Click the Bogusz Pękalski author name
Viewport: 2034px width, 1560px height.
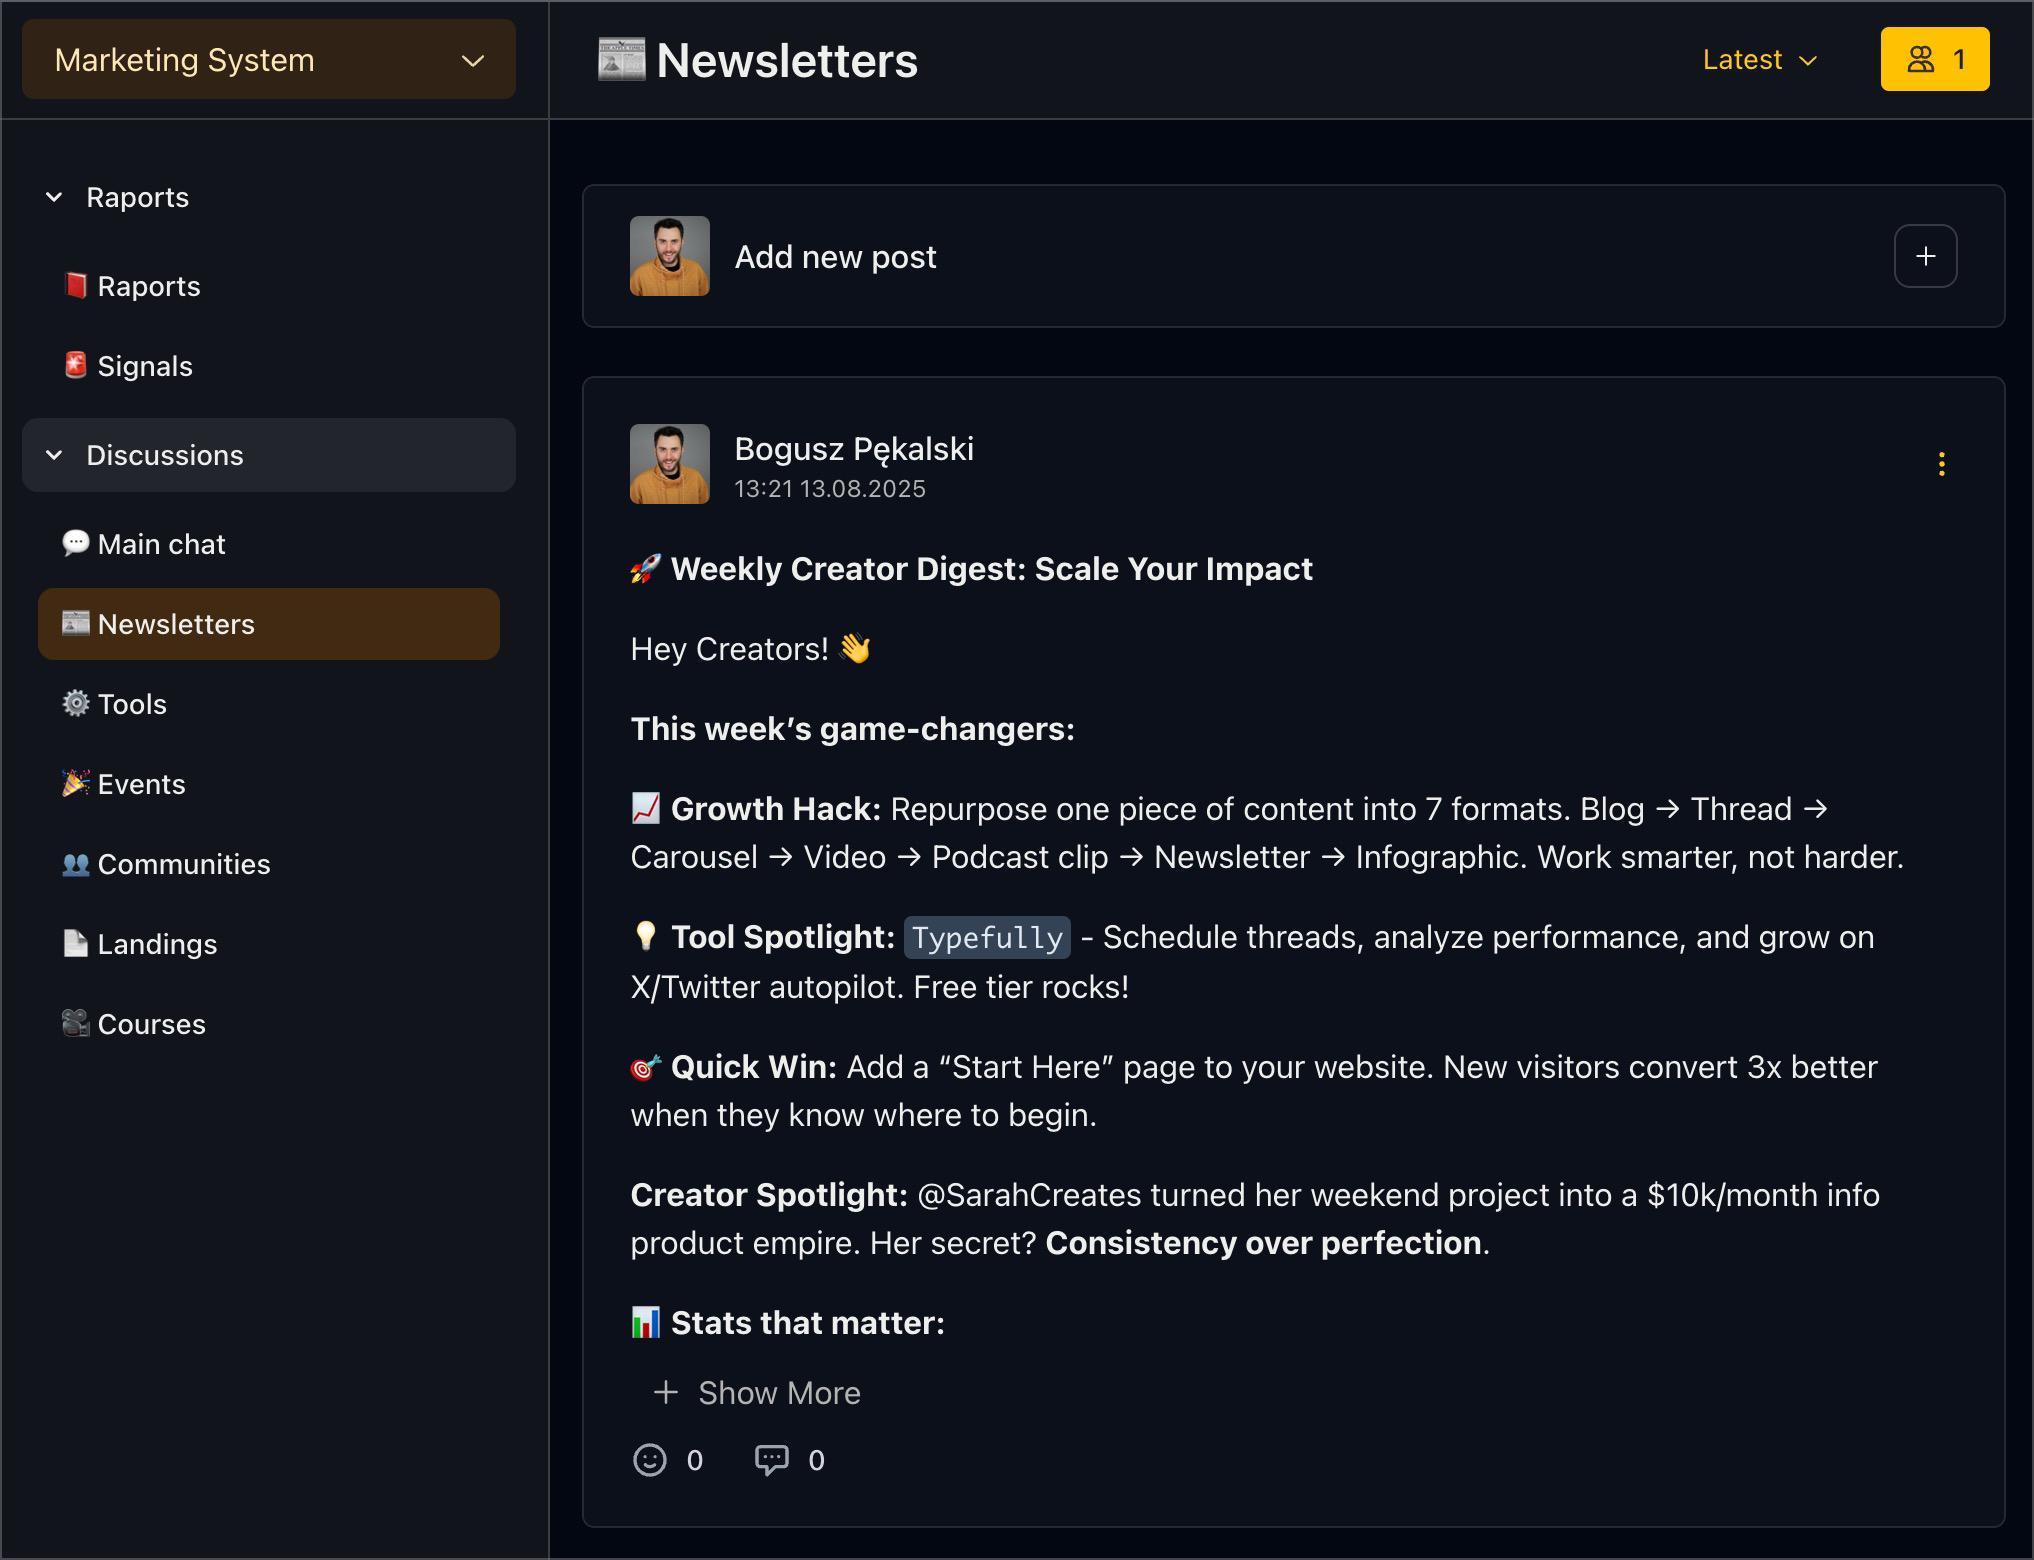point(853,449)
